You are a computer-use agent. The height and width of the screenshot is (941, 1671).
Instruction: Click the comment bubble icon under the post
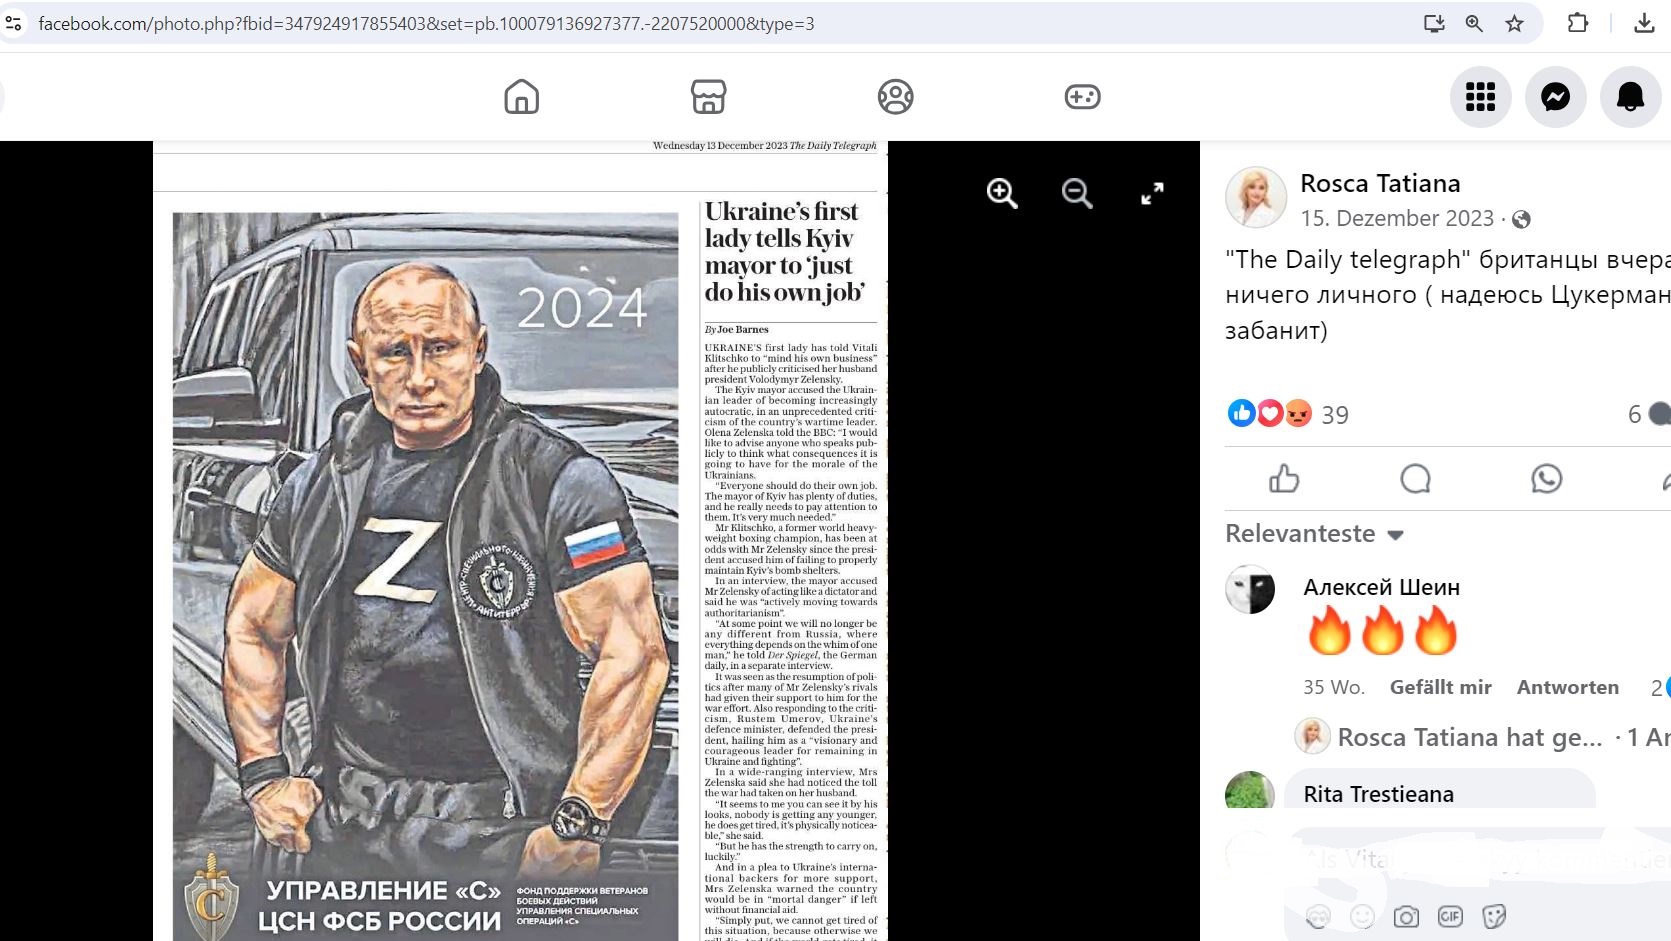pyautogui.click(x=1415, y=479)
